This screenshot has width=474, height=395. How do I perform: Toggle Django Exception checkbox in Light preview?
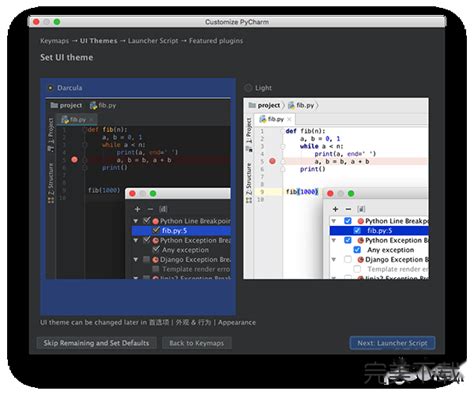click(348, 259)
